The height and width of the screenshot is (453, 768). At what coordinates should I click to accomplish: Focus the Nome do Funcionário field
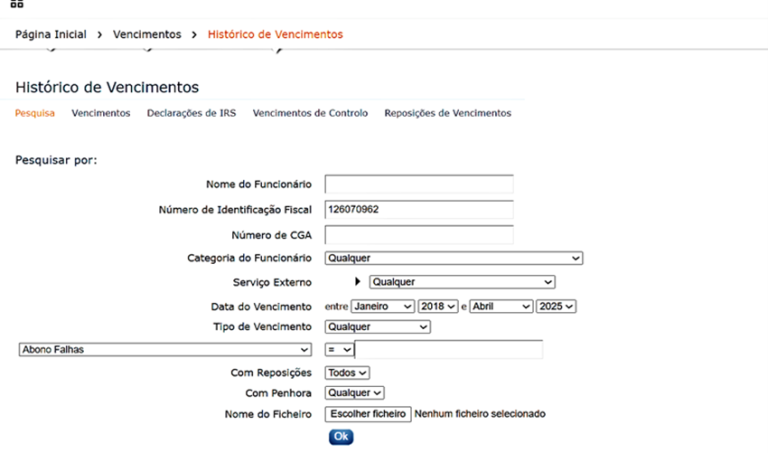[x=418, y=185]
